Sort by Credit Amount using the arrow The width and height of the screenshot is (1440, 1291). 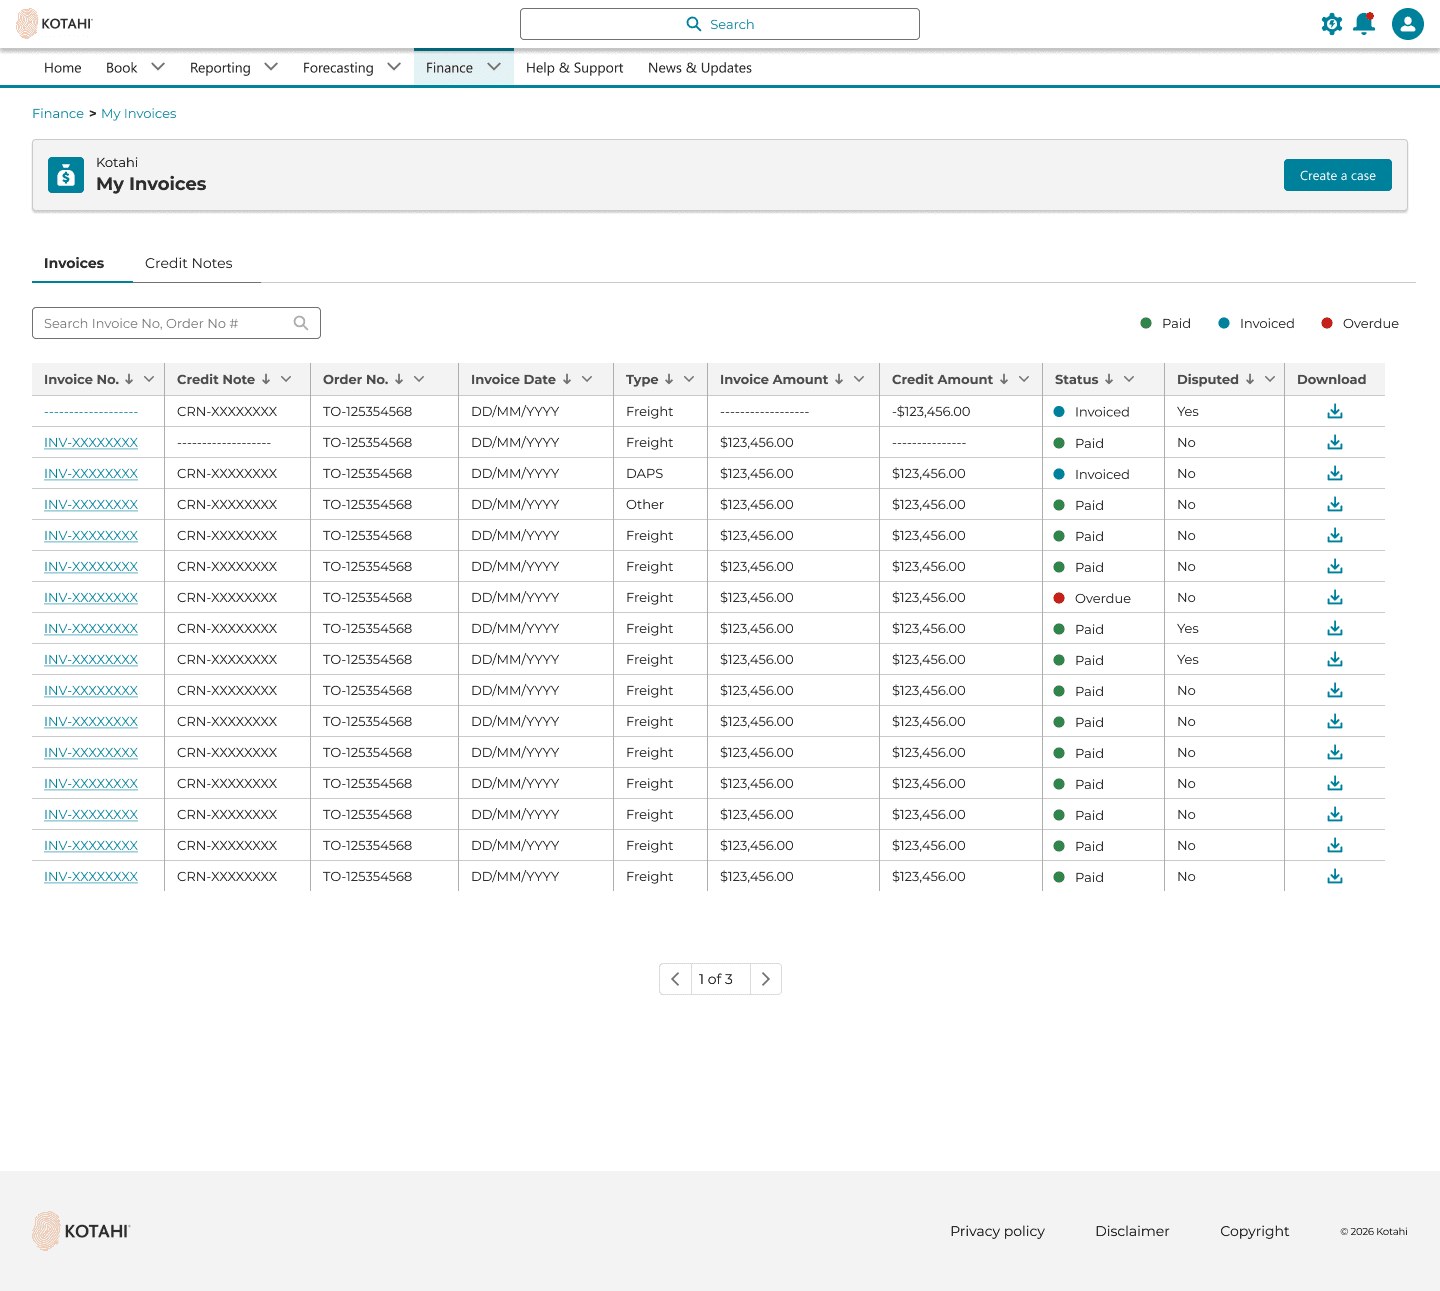[x=1004, y=379]
